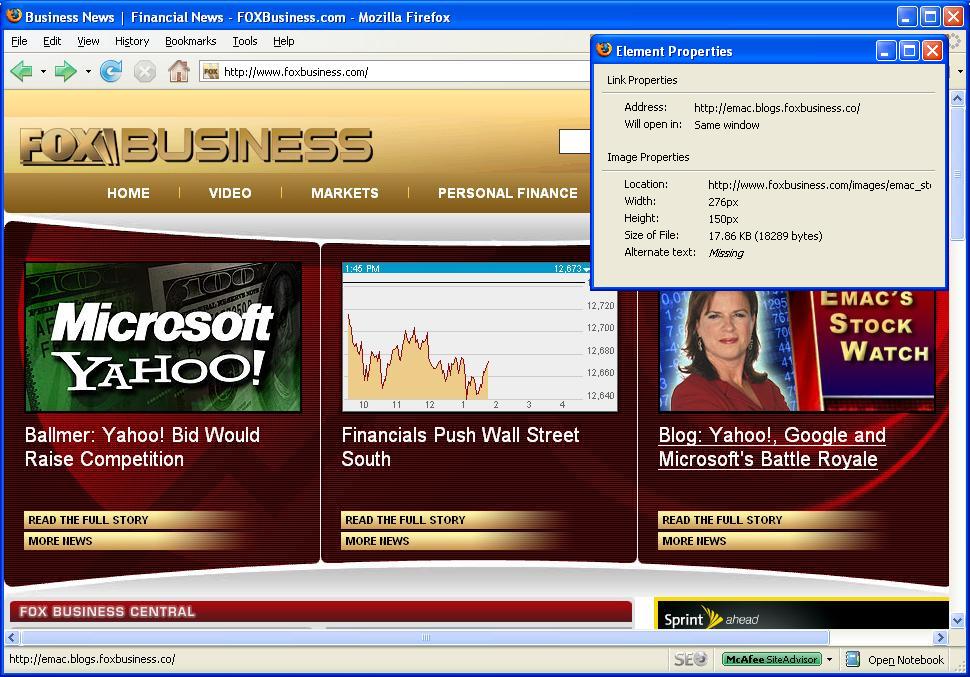Select the link Address value in Element Properties

(777, 108)
